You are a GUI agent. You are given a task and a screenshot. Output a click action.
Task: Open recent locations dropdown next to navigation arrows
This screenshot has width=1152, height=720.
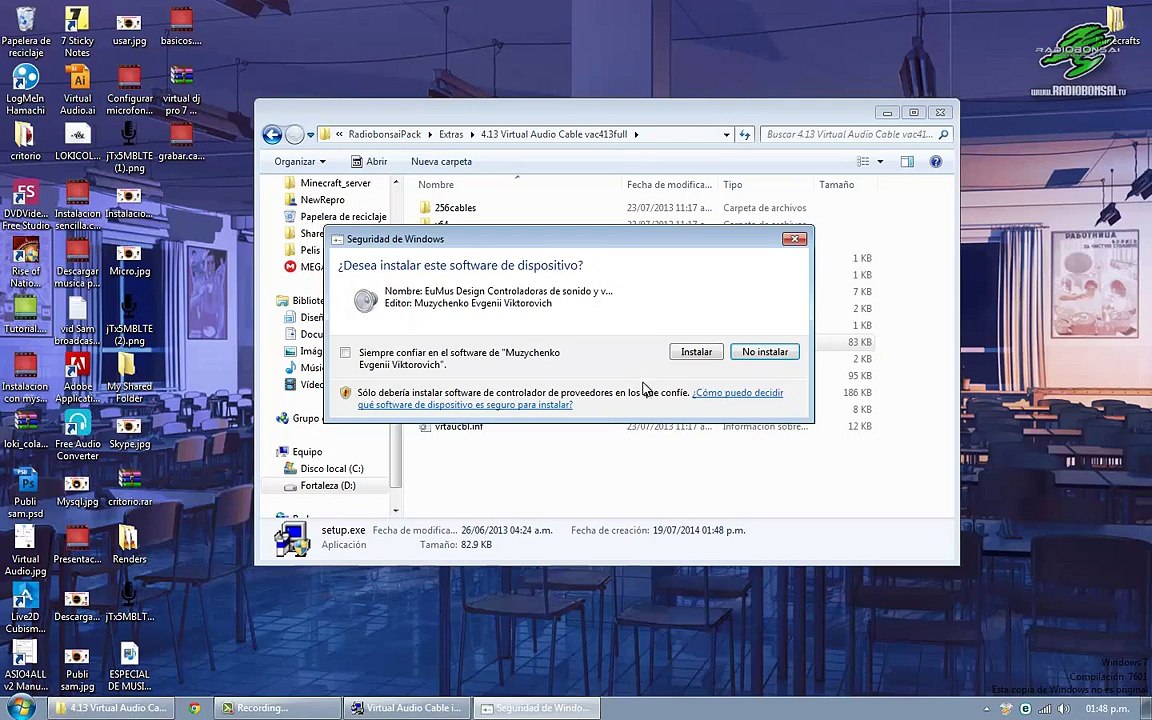tap(311, 135)
